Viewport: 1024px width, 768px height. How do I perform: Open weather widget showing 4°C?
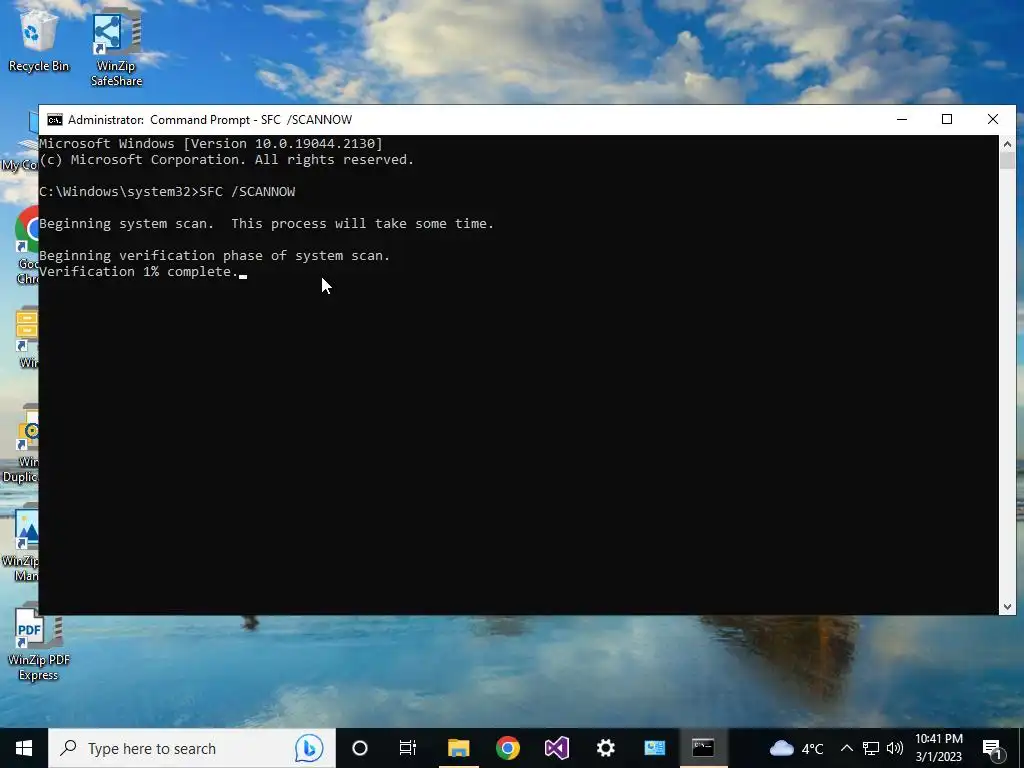point(796,748)
